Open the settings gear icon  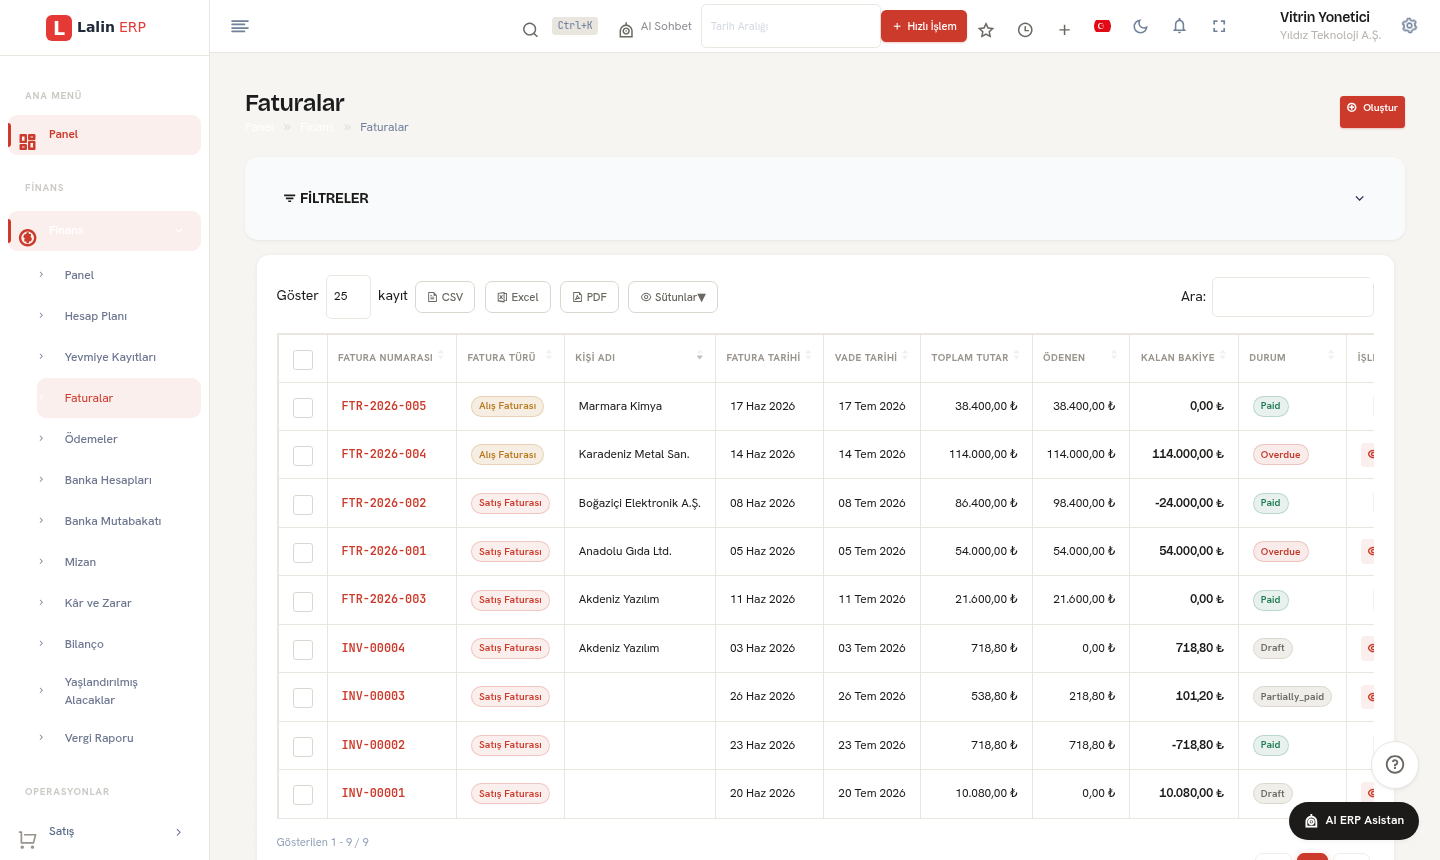tap(1409, 26)
